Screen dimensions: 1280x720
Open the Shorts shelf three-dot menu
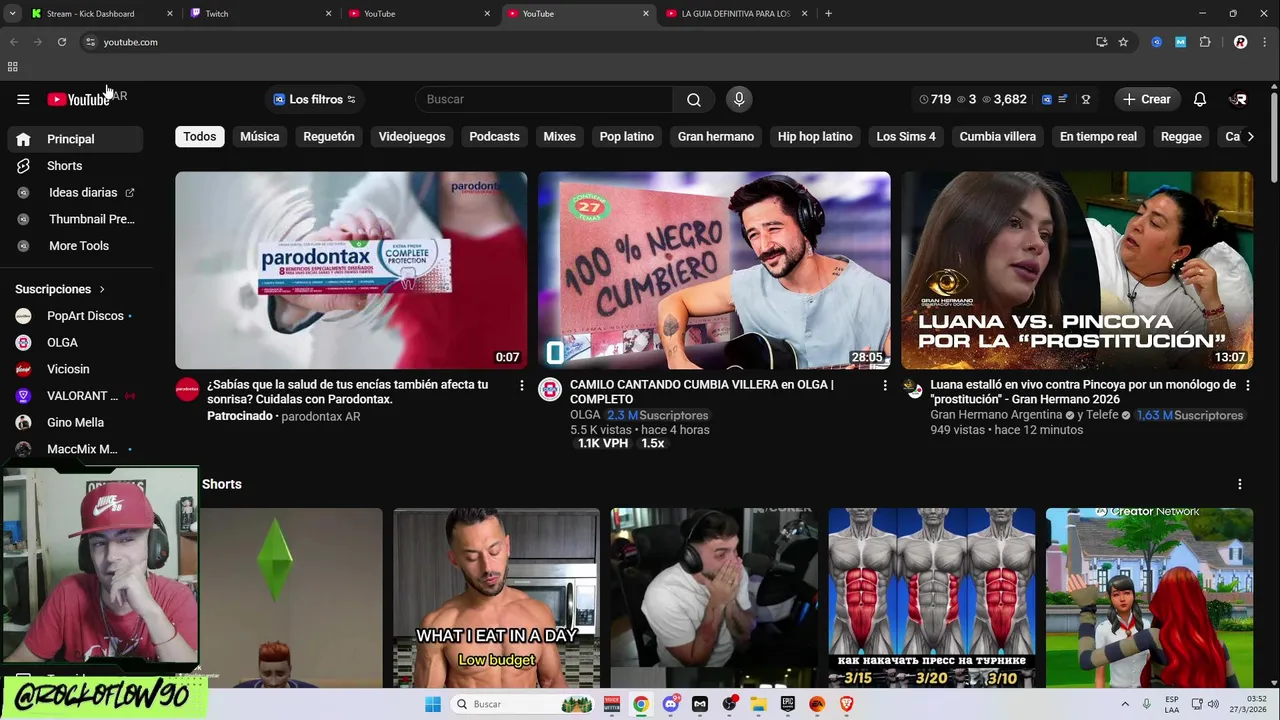coord(1240,484)
